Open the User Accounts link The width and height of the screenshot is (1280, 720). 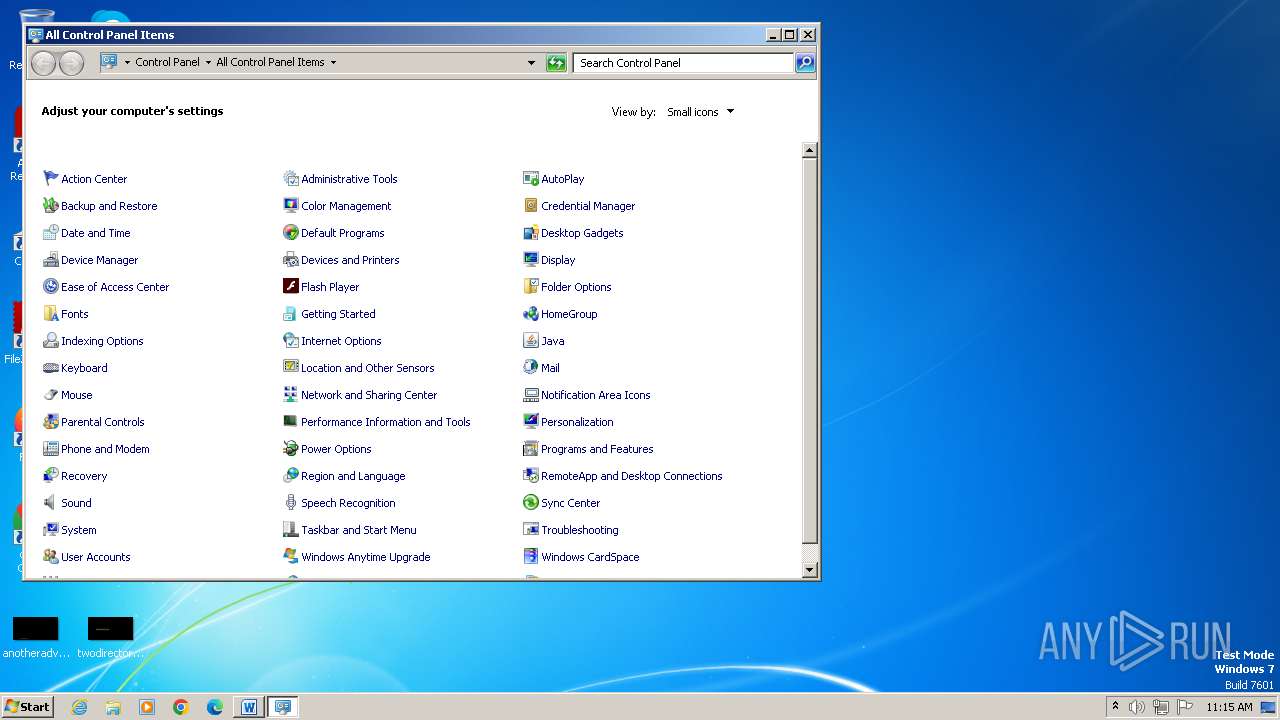[x=96, y=557]
